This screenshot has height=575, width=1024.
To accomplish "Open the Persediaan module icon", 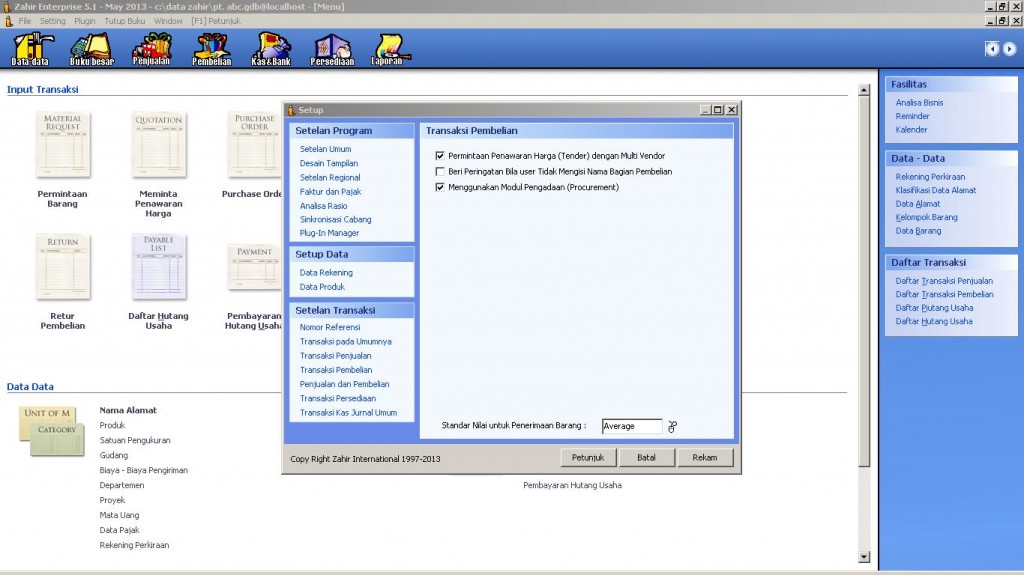I will pyautogui.click(x=332, y=48).
